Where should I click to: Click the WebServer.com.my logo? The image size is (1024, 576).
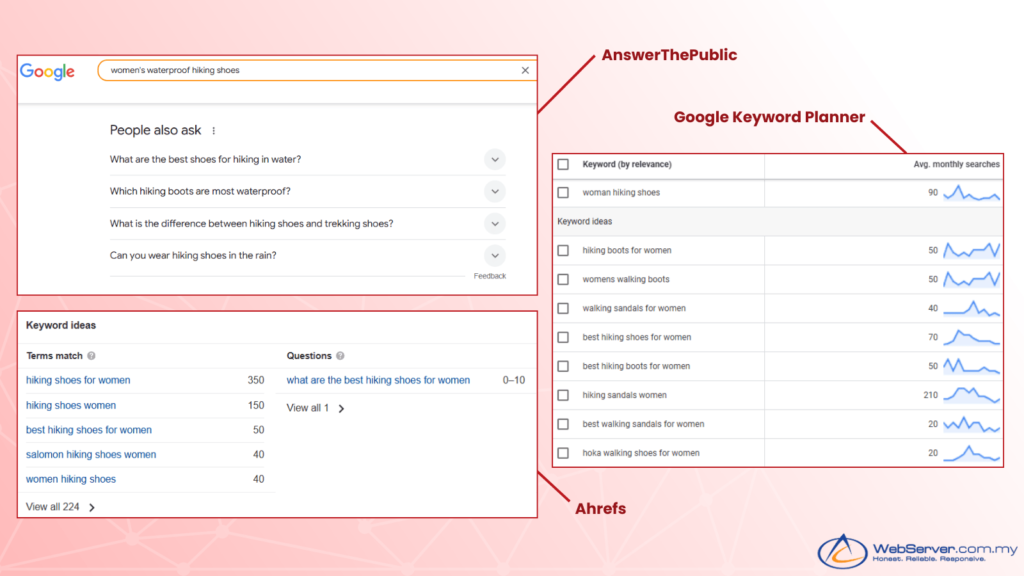[917, 551]
